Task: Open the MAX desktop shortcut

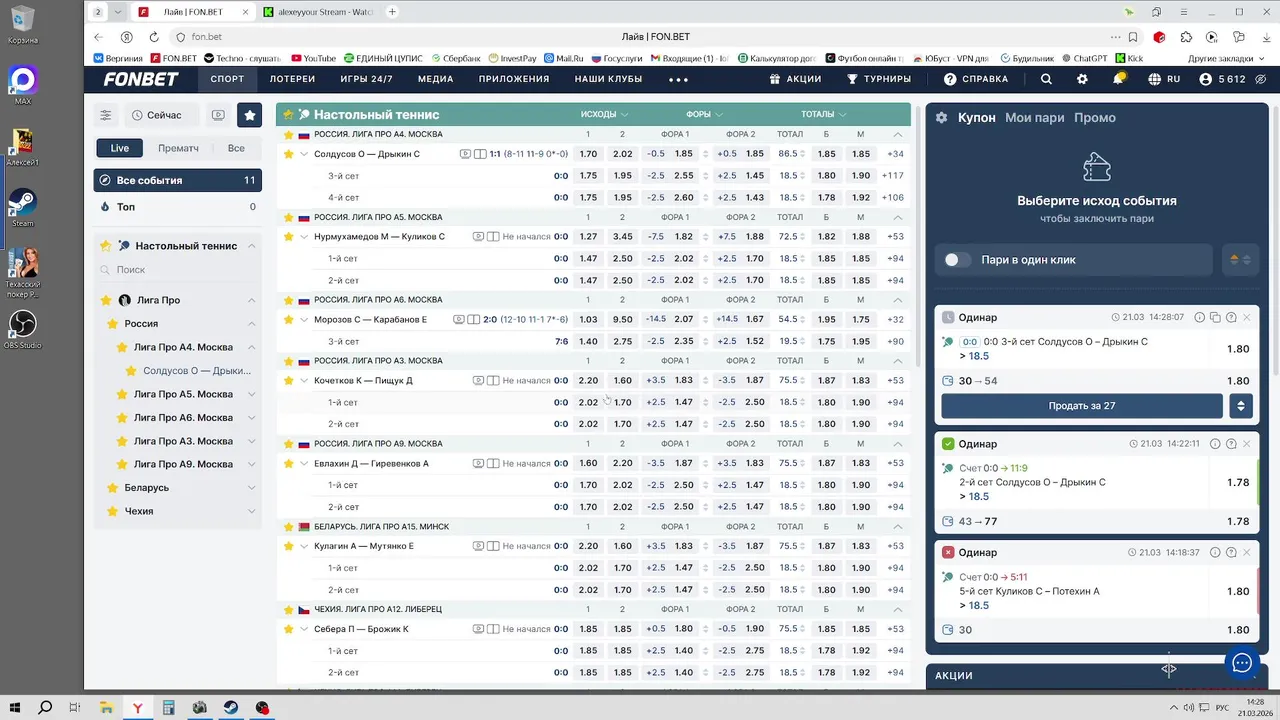Action: [22, 85]
